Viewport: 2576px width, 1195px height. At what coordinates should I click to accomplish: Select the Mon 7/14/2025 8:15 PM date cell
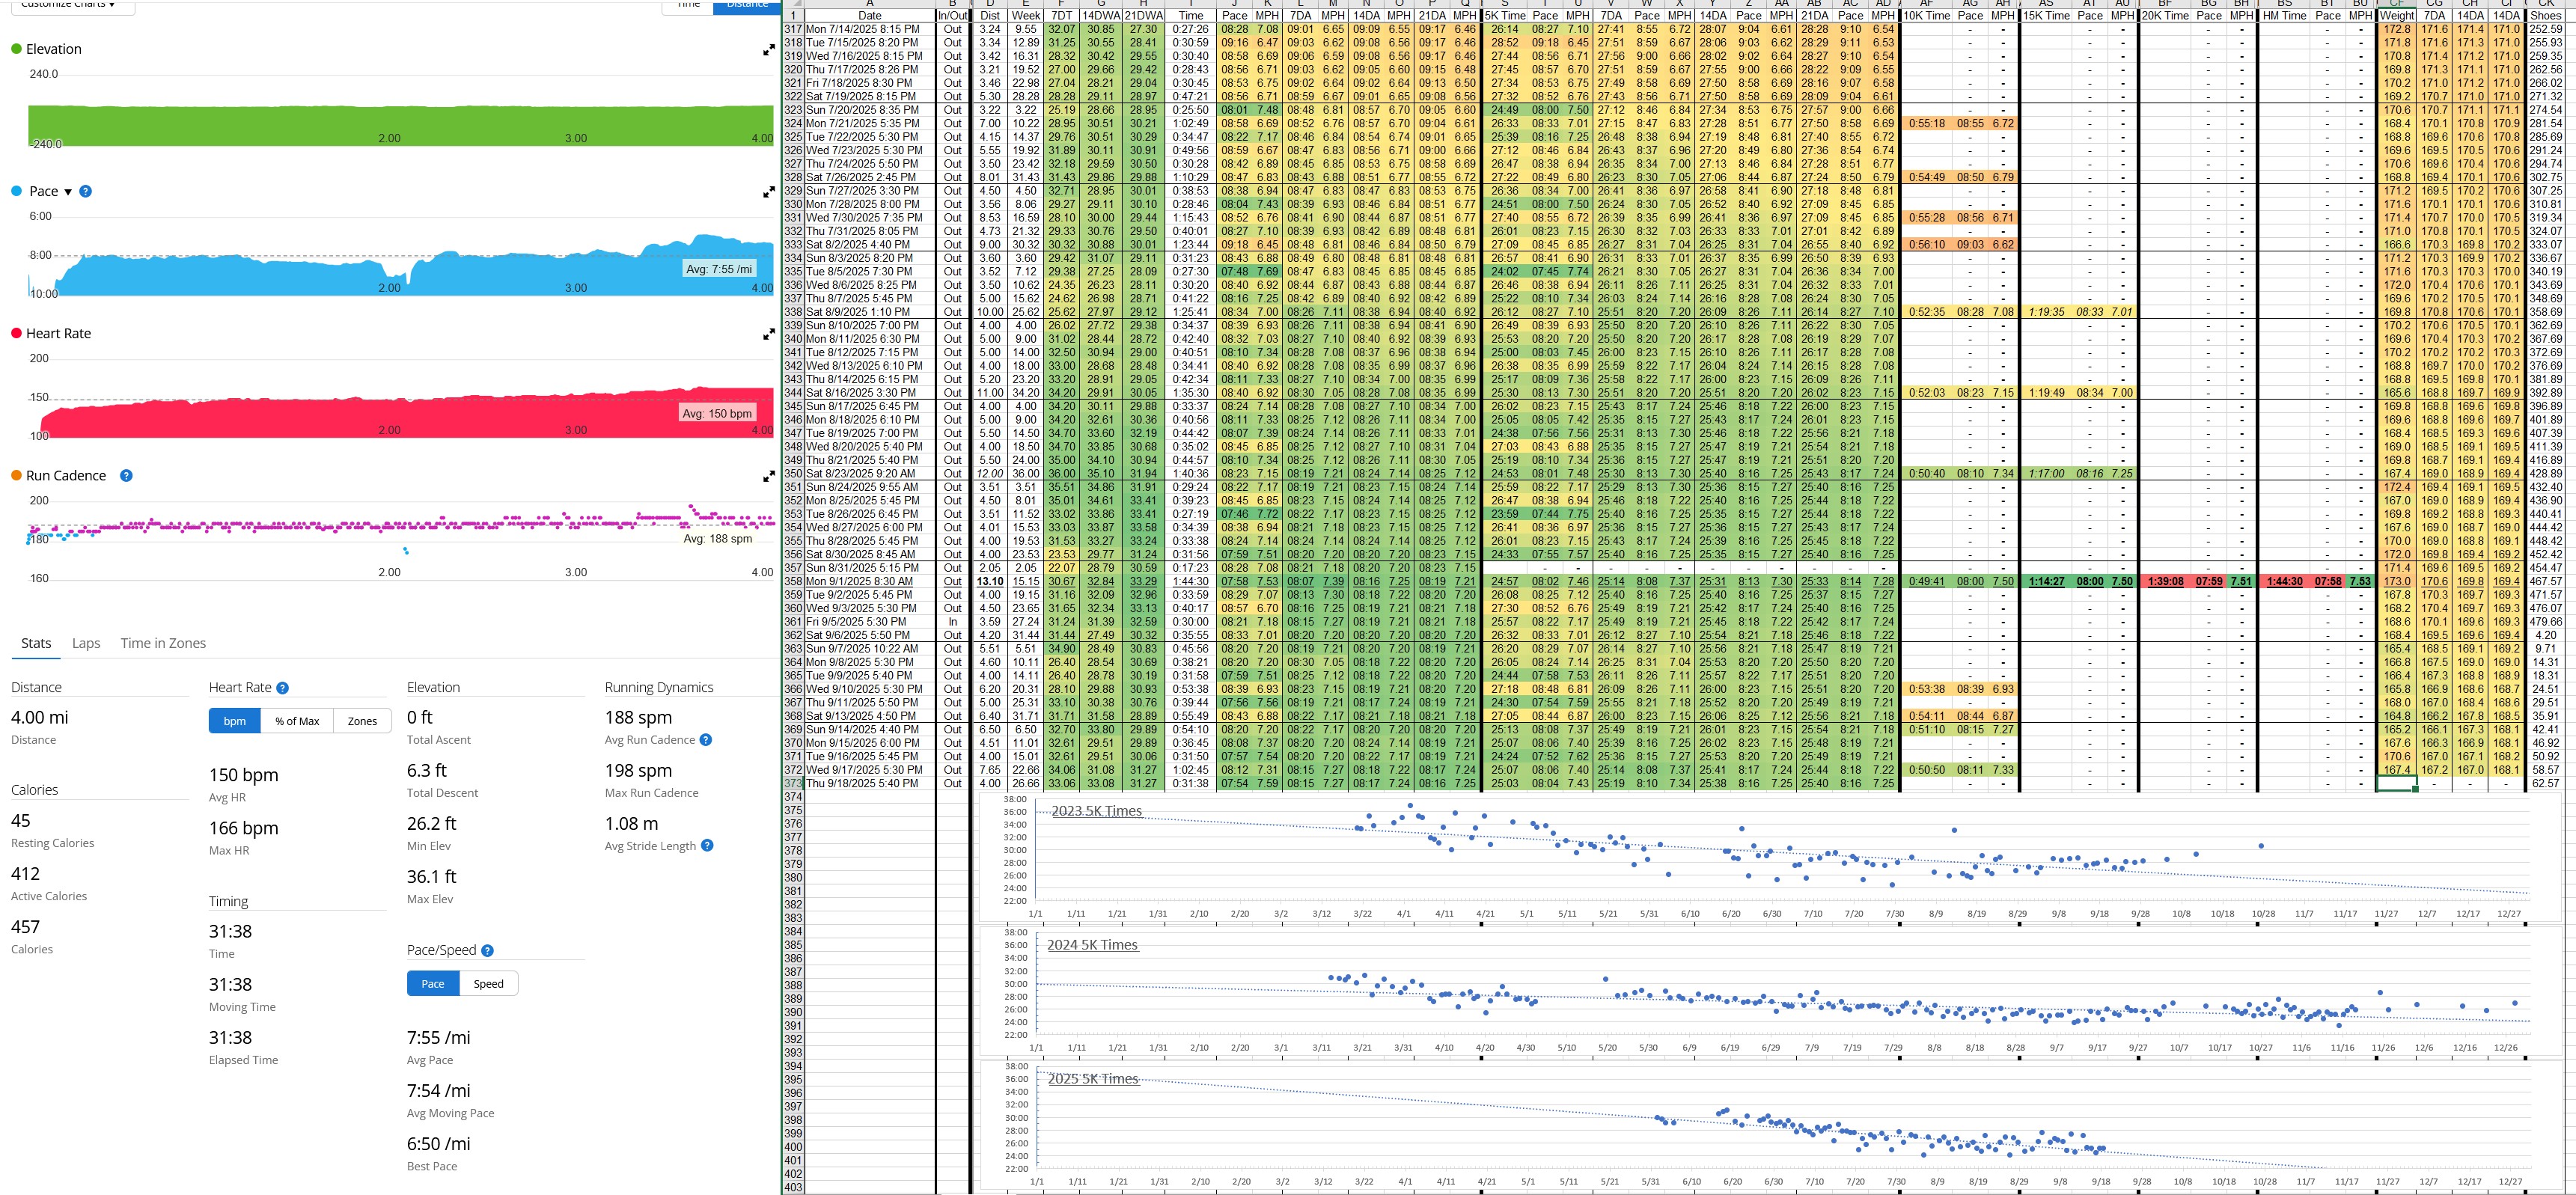[x=870, y=29]
